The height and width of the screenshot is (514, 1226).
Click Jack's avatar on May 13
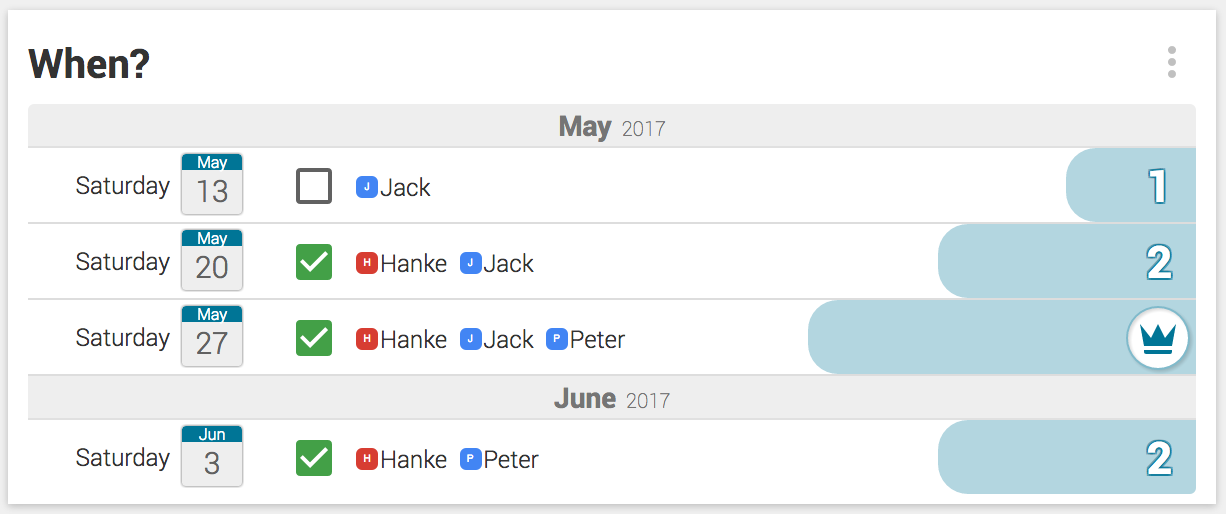pos(366,187)
